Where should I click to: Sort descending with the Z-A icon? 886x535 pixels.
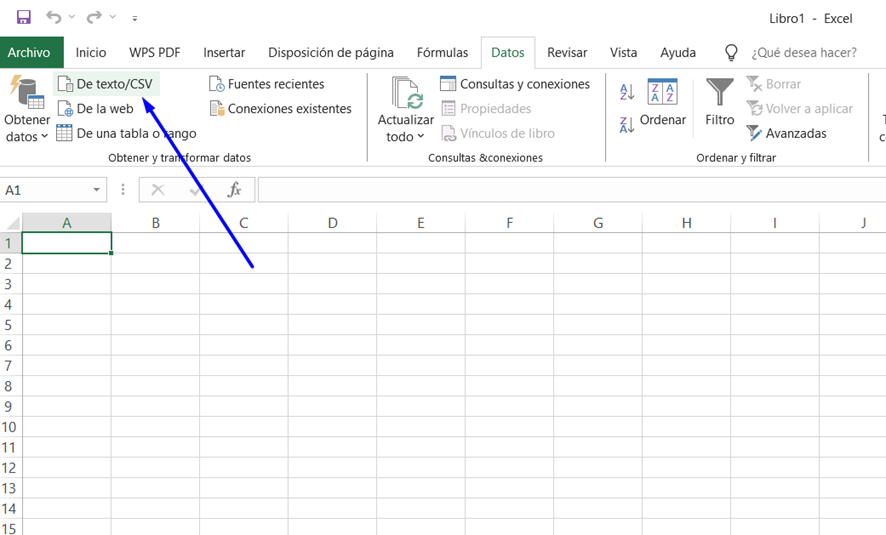pyautogui.click(x=627, y=124)
